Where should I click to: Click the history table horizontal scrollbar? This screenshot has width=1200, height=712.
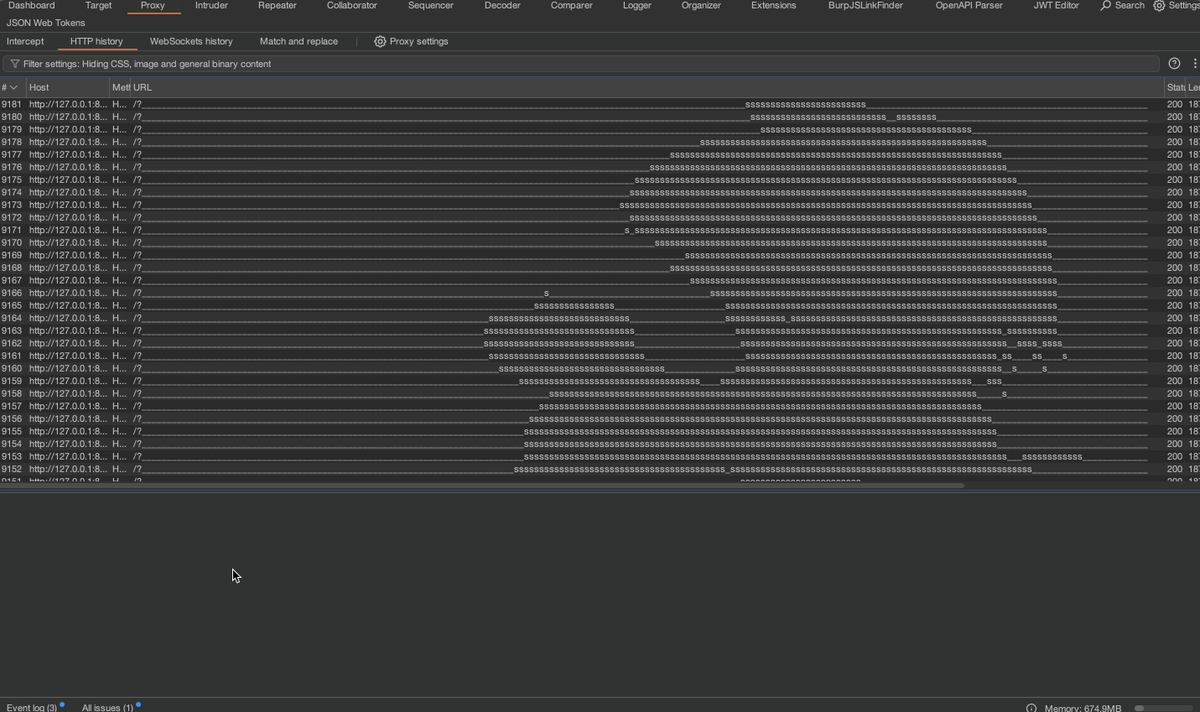pos(482,486)
